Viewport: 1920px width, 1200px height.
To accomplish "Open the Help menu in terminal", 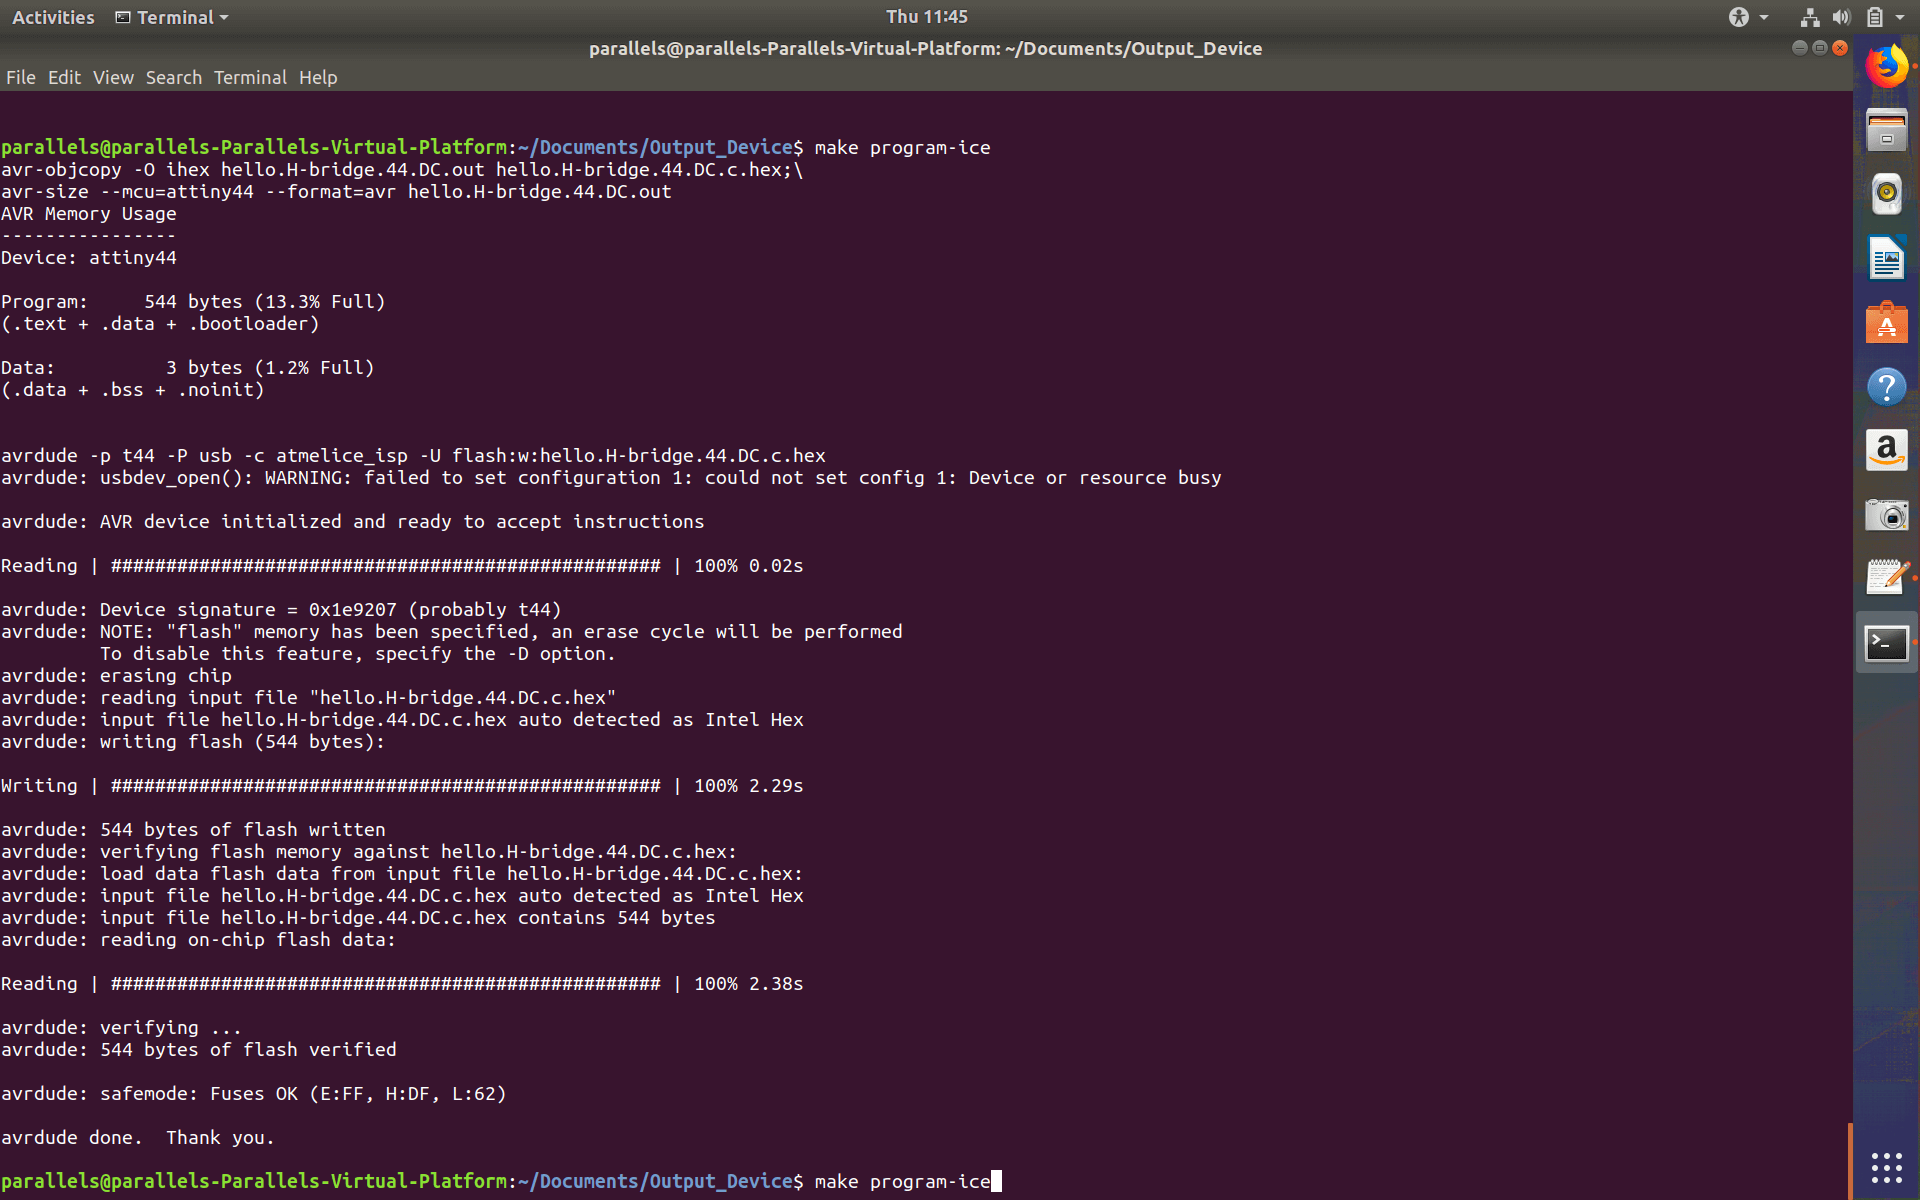I will tap(318, 78).
